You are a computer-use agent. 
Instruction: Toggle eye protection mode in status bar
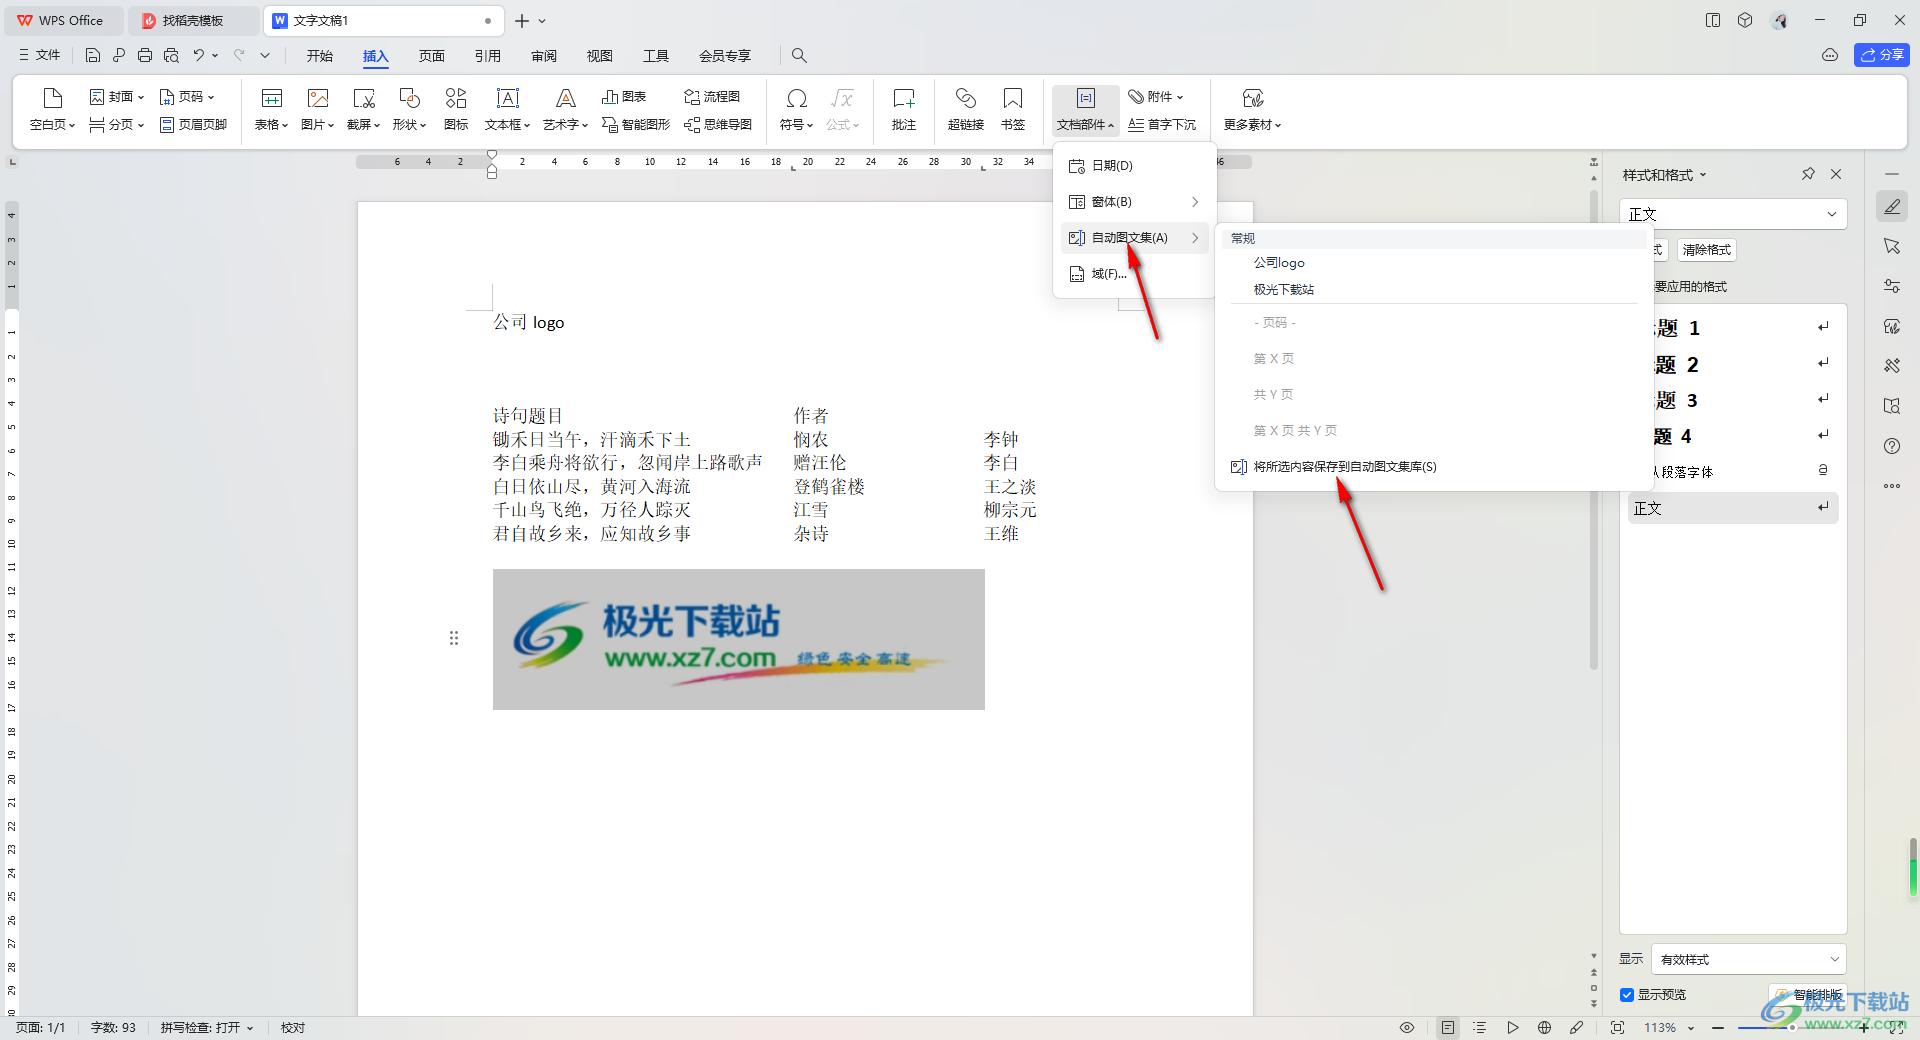point(1407,1028)
